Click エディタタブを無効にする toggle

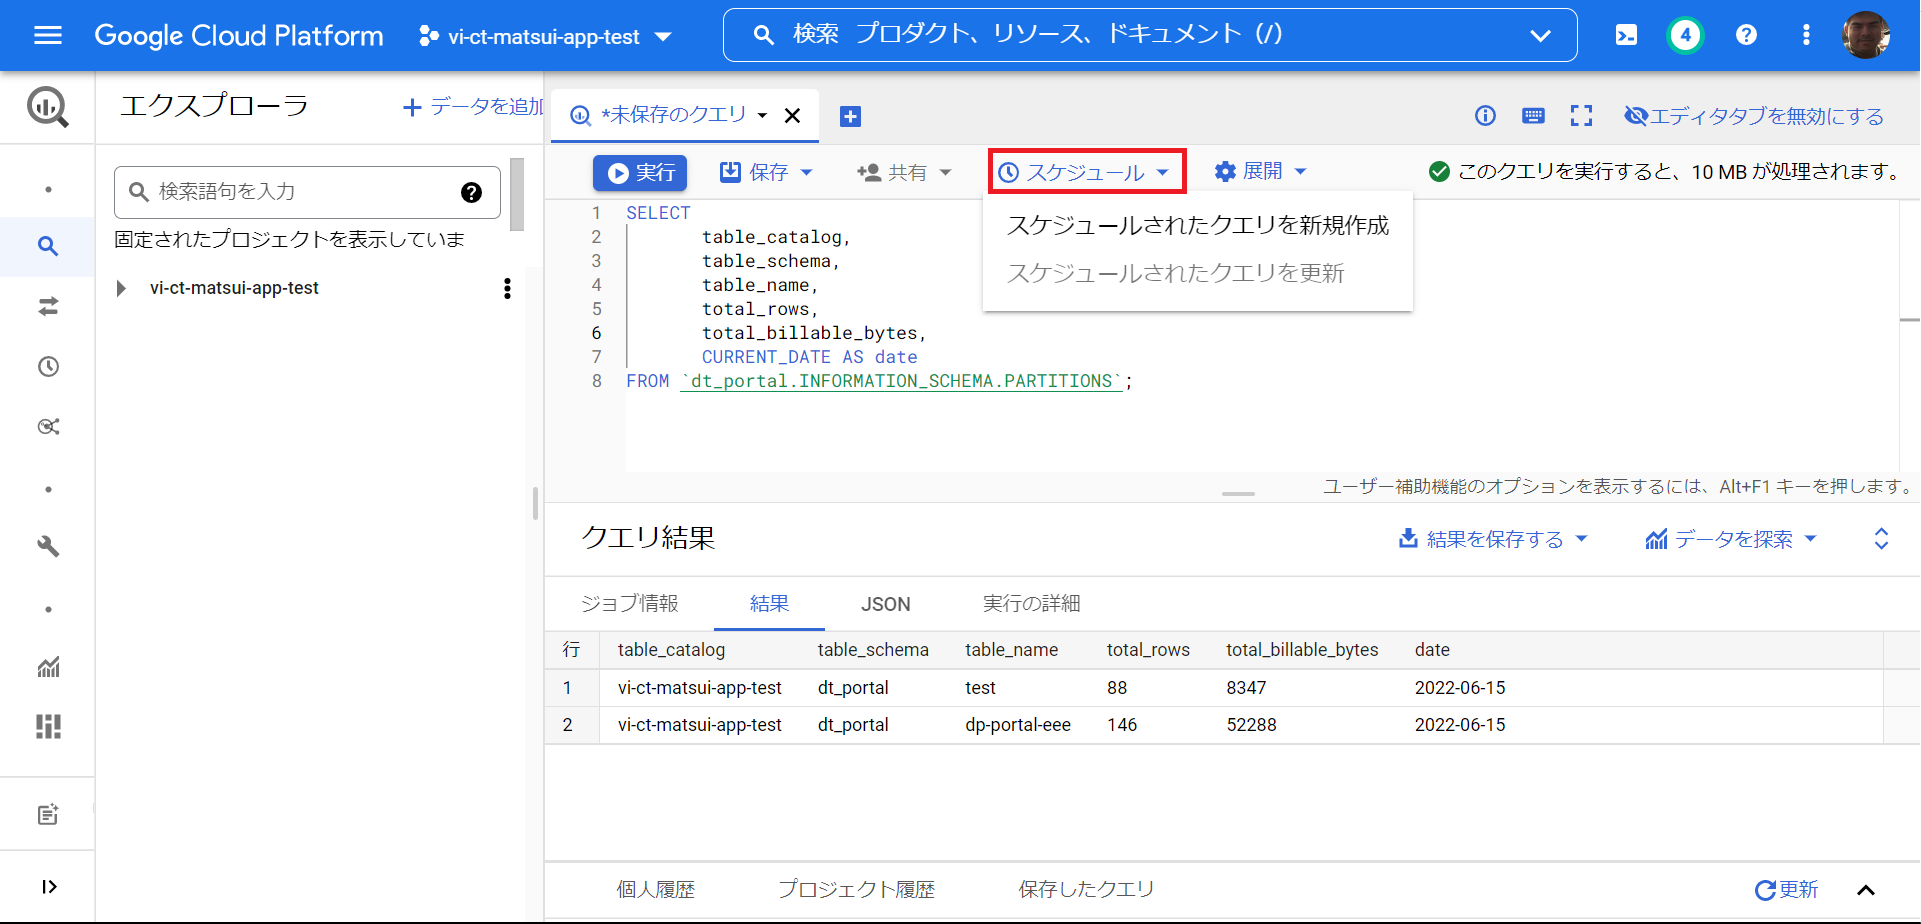1754,116
